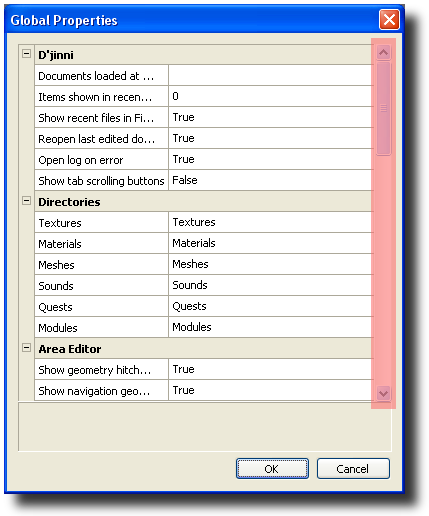This screenshot has width=429, height=516.
Task: Click the scrollbar down arrow
Action: coord(383,393)
